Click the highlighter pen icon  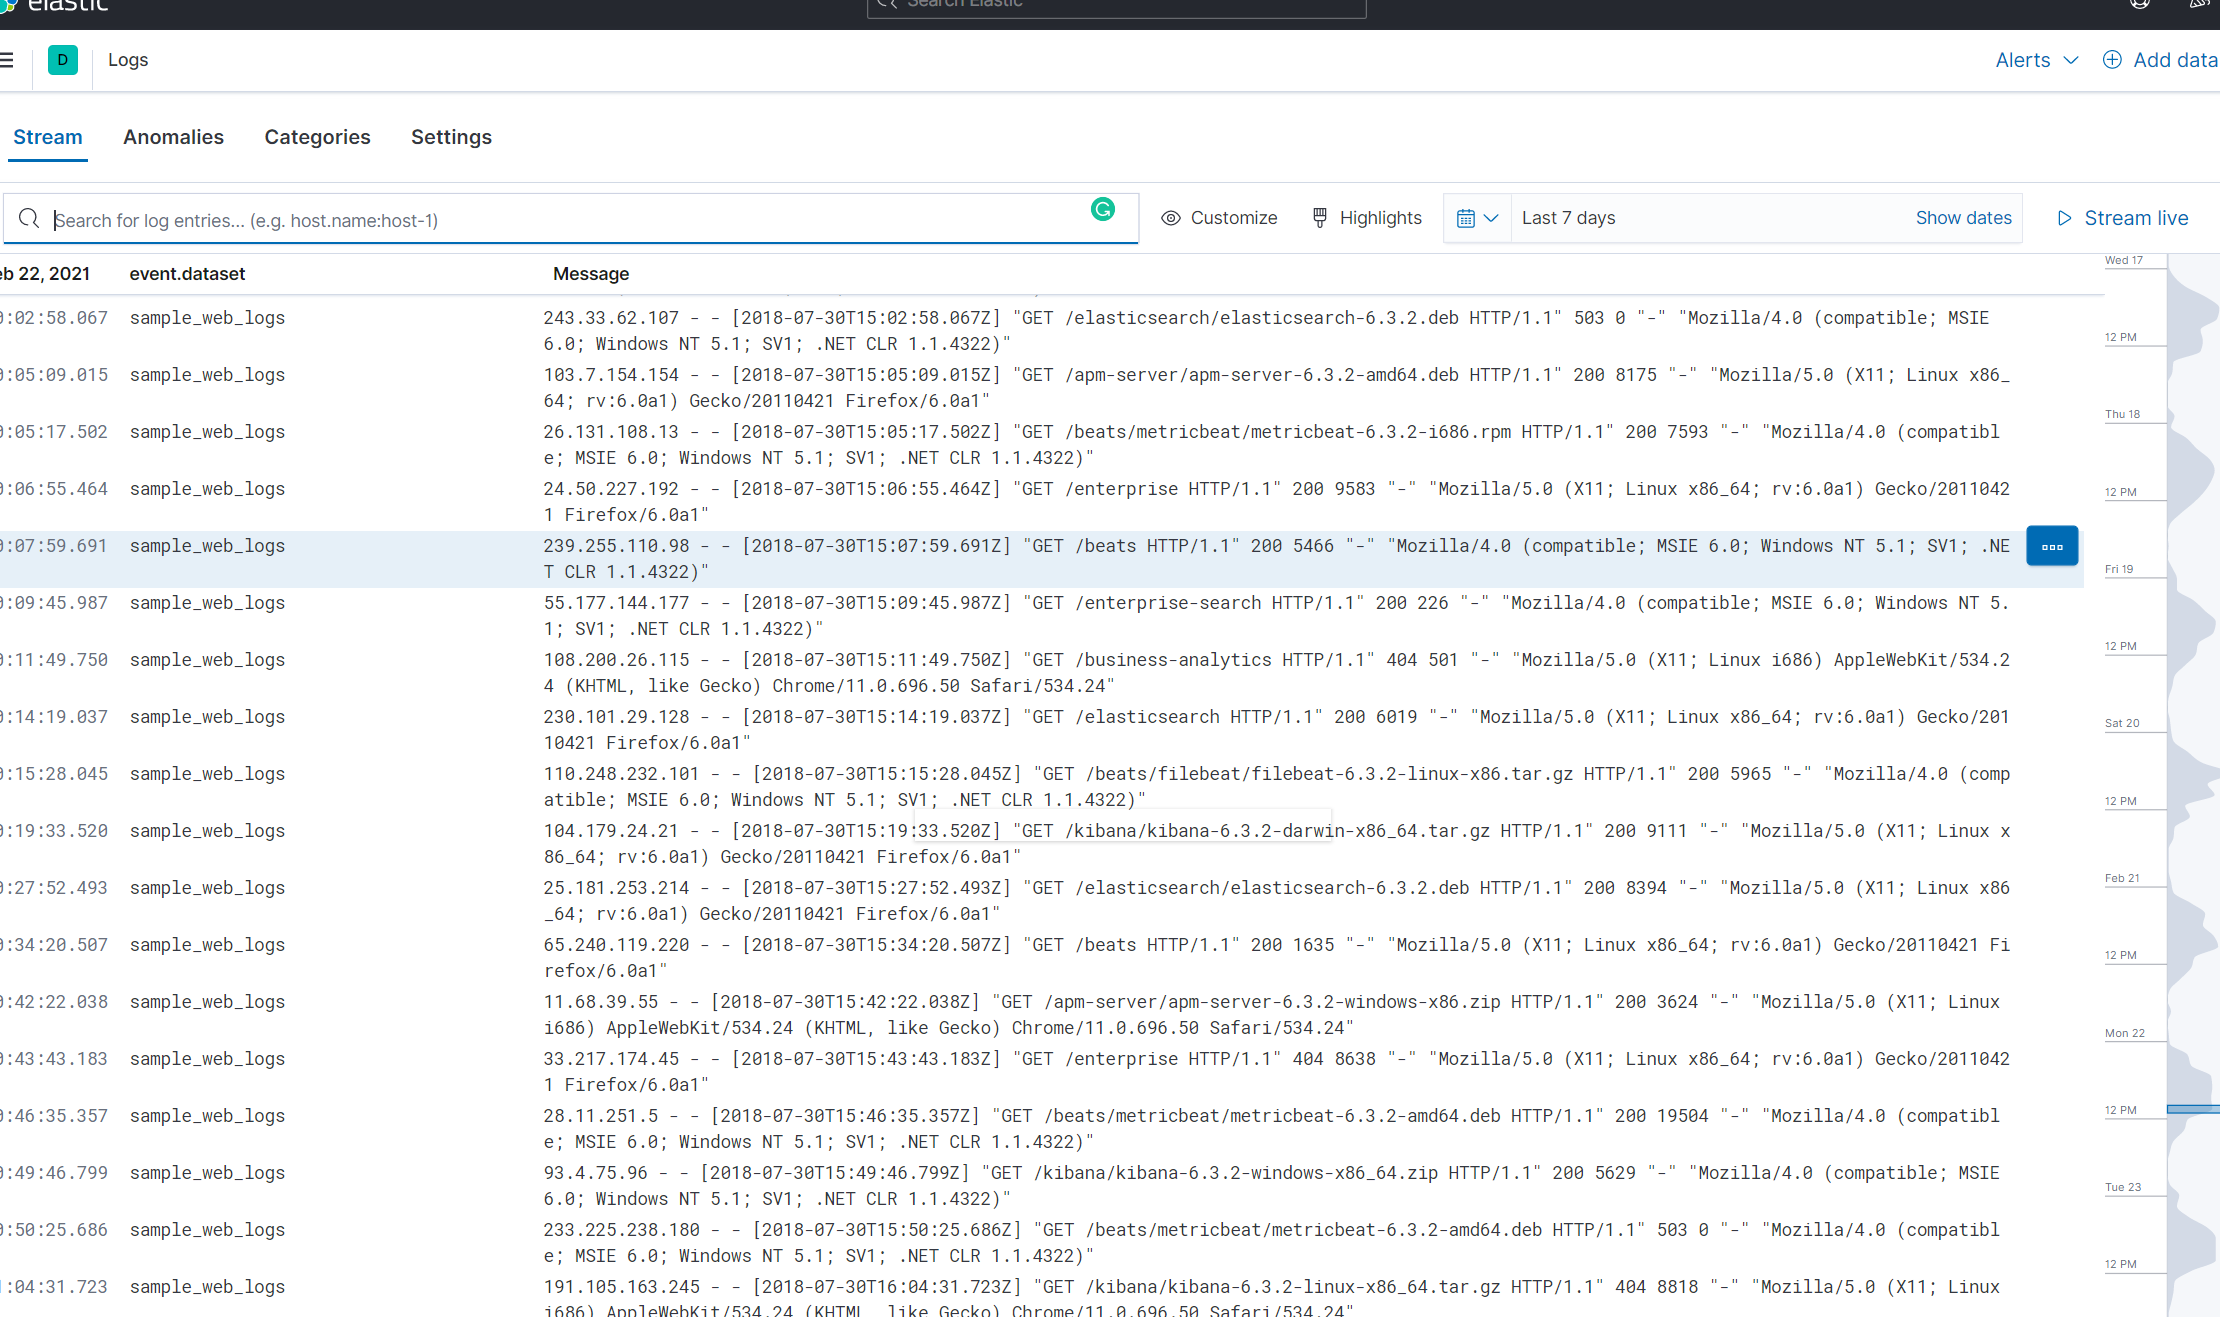(x=1320, y=218)
